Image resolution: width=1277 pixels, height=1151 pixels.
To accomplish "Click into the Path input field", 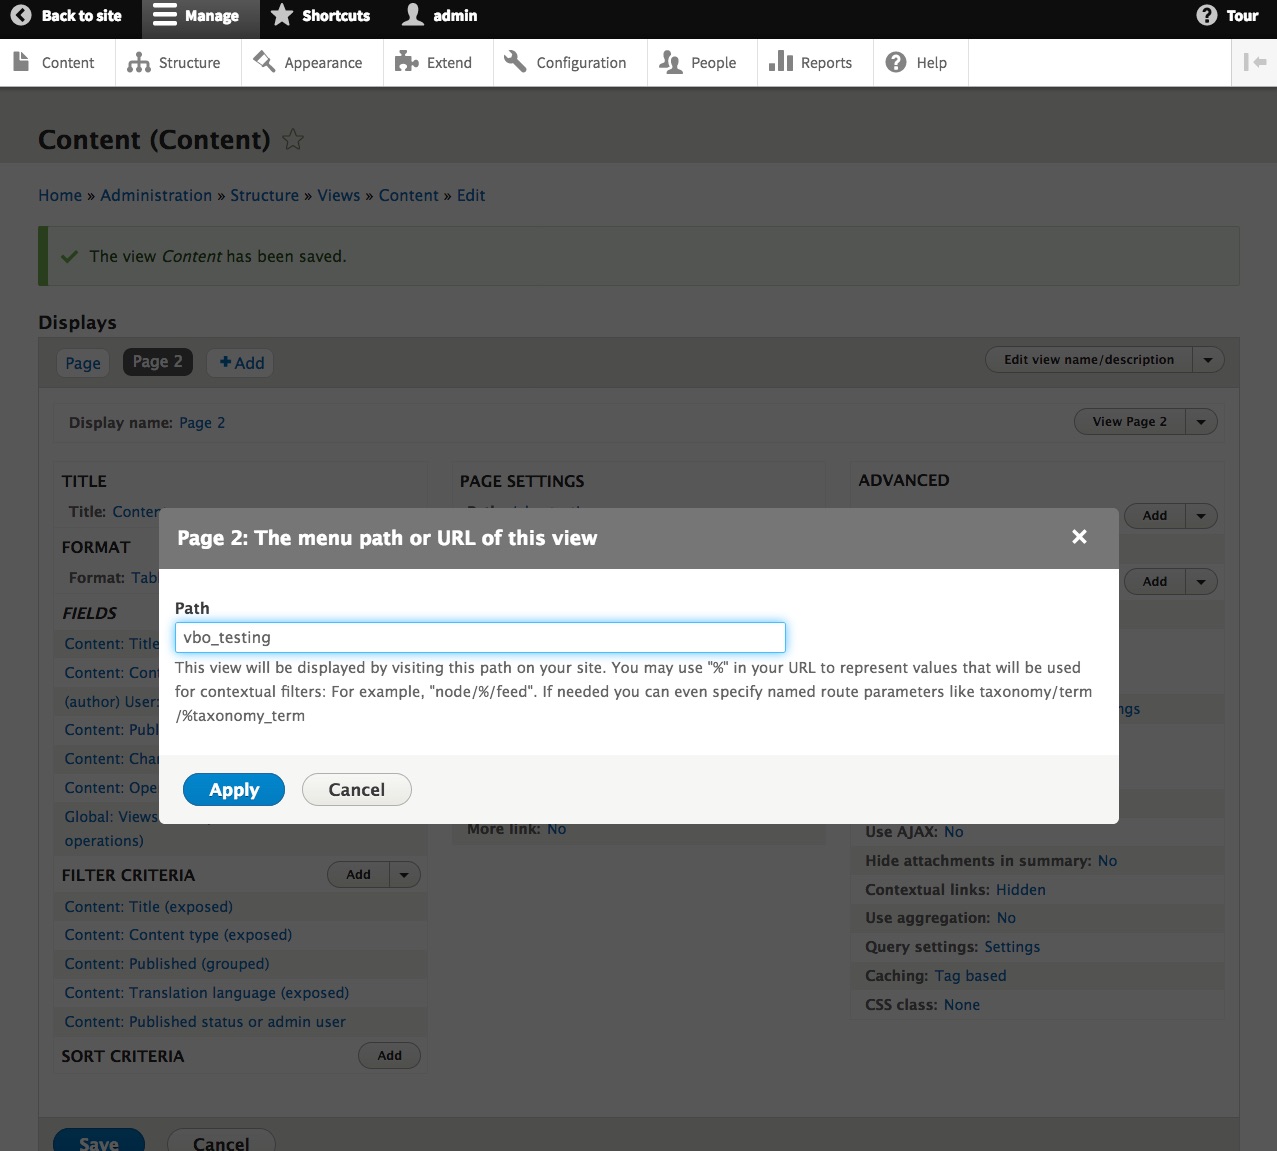I will coord(480,637).
